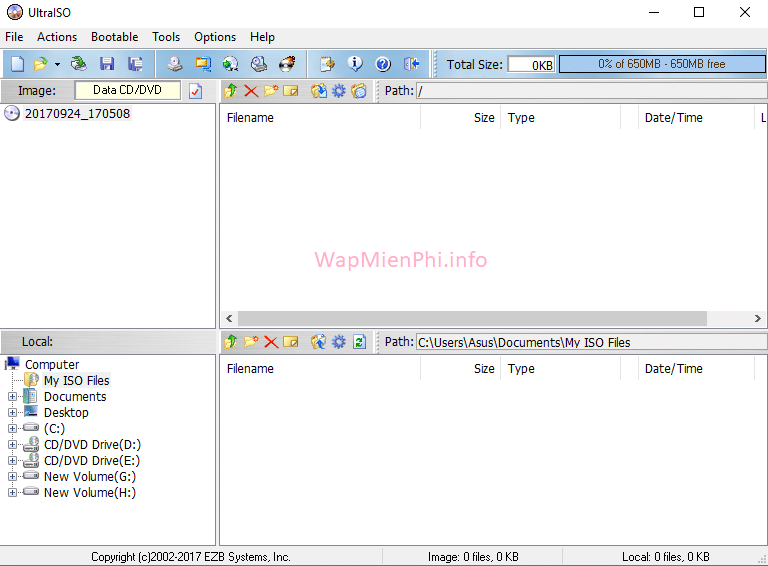Click the image list scroll left arrow
768x566 pixels.
pyautogui.click(x=229, y=318)
